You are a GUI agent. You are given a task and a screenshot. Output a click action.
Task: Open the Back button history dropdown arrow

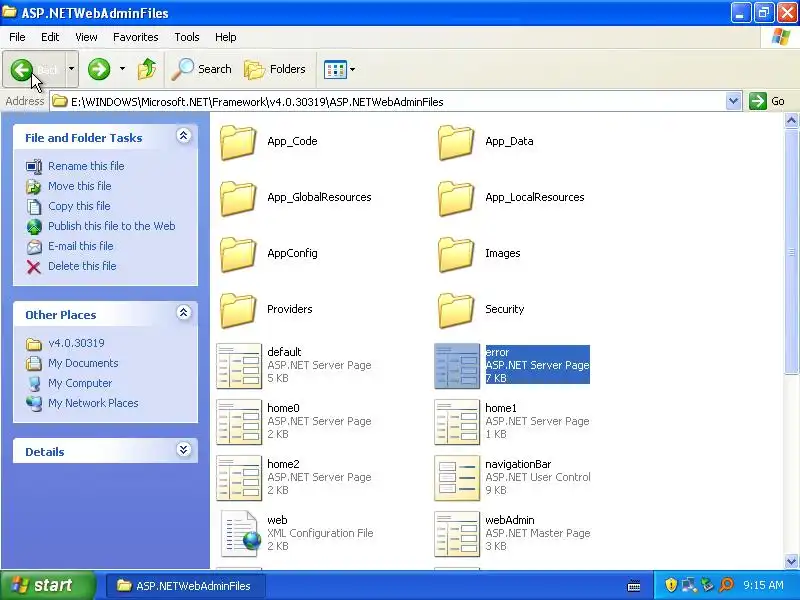click(x=71, y=69)
